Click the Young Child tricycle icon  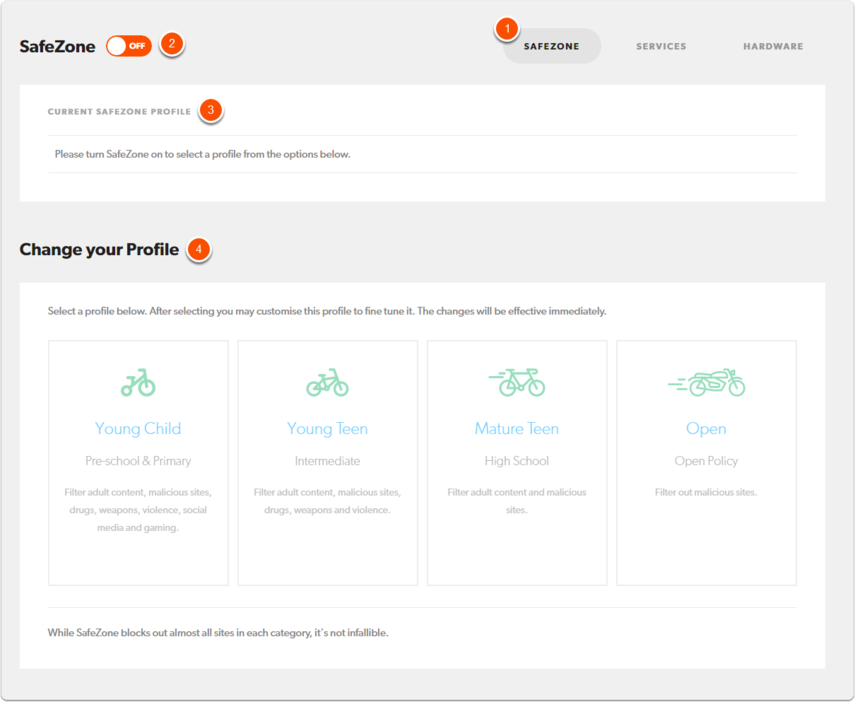[x=138, y=382]
